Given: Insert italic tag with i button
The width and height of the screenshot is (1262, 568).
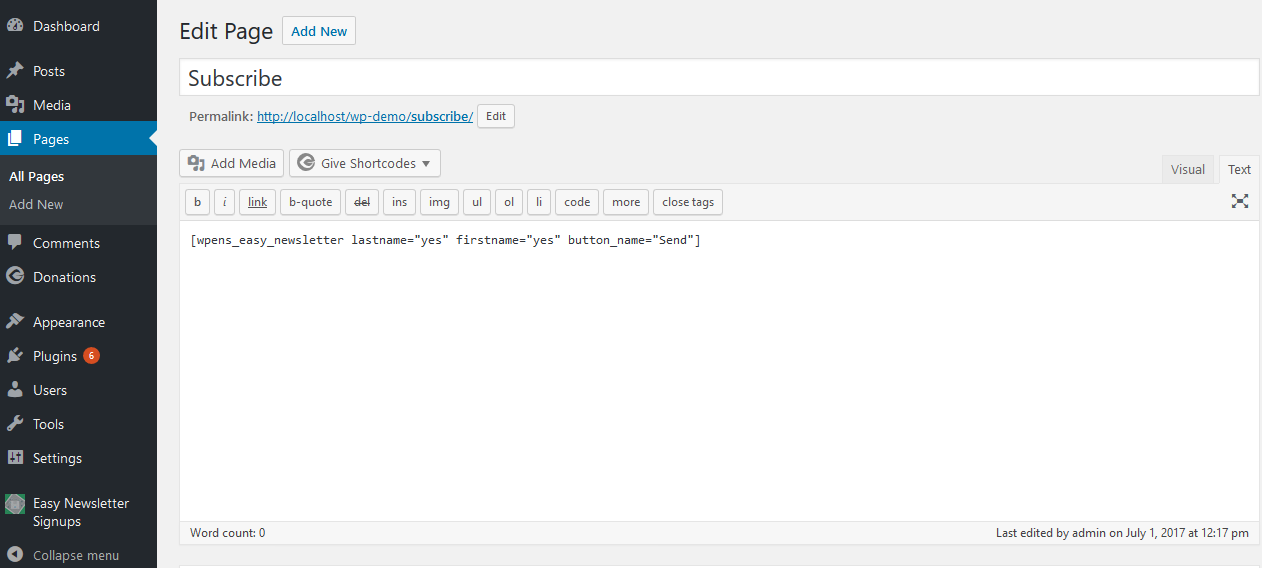Looking at the screenshot, I should (x=225, y=202).
